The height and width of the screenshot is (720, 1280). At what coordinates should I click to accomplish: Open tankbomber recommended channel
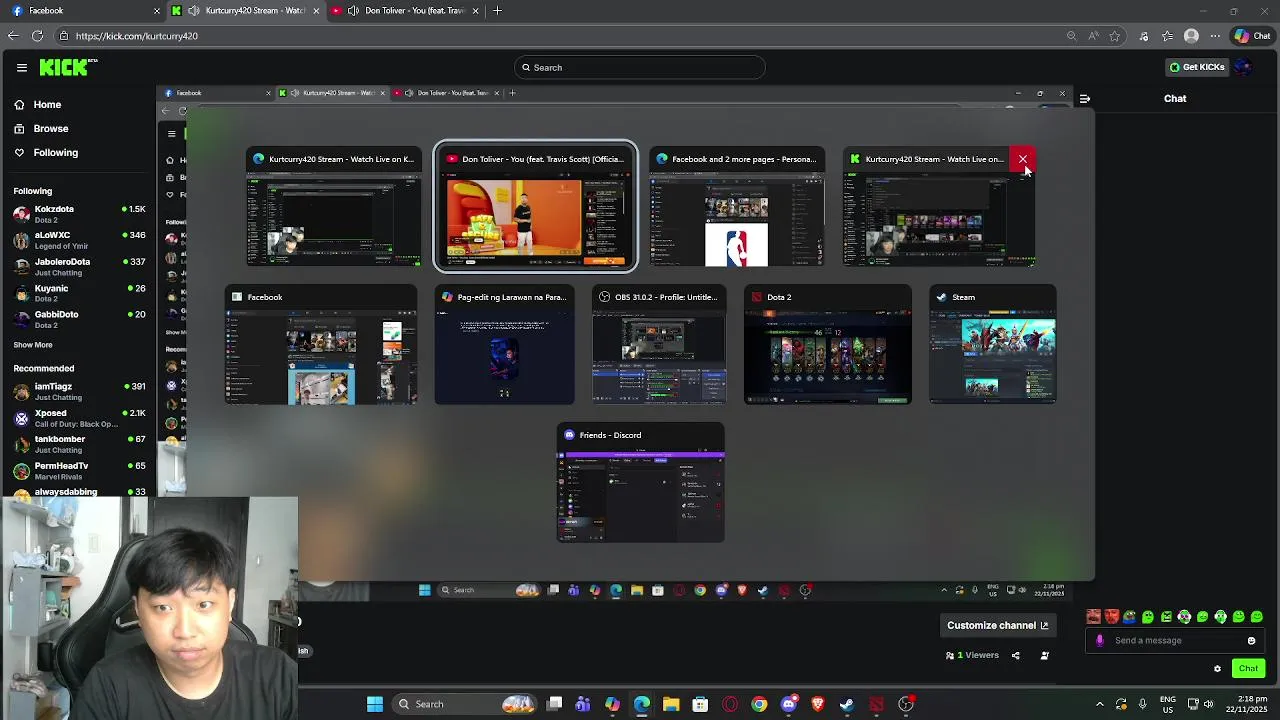coord(80,444)
